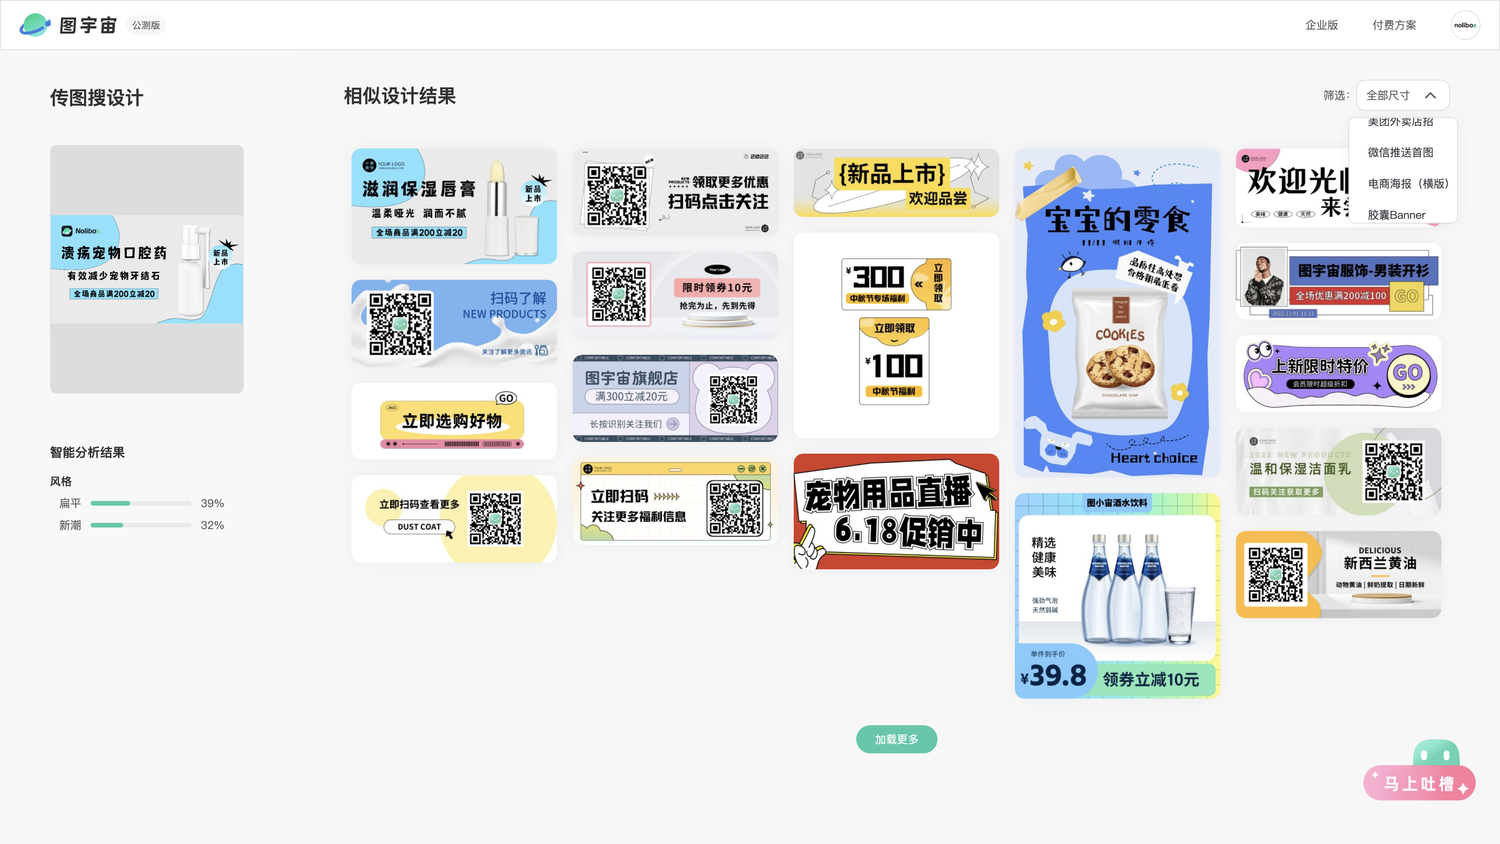Screen dimensions: 1500x844
Task: Click the 32% style value
Action: coord(212,525)
